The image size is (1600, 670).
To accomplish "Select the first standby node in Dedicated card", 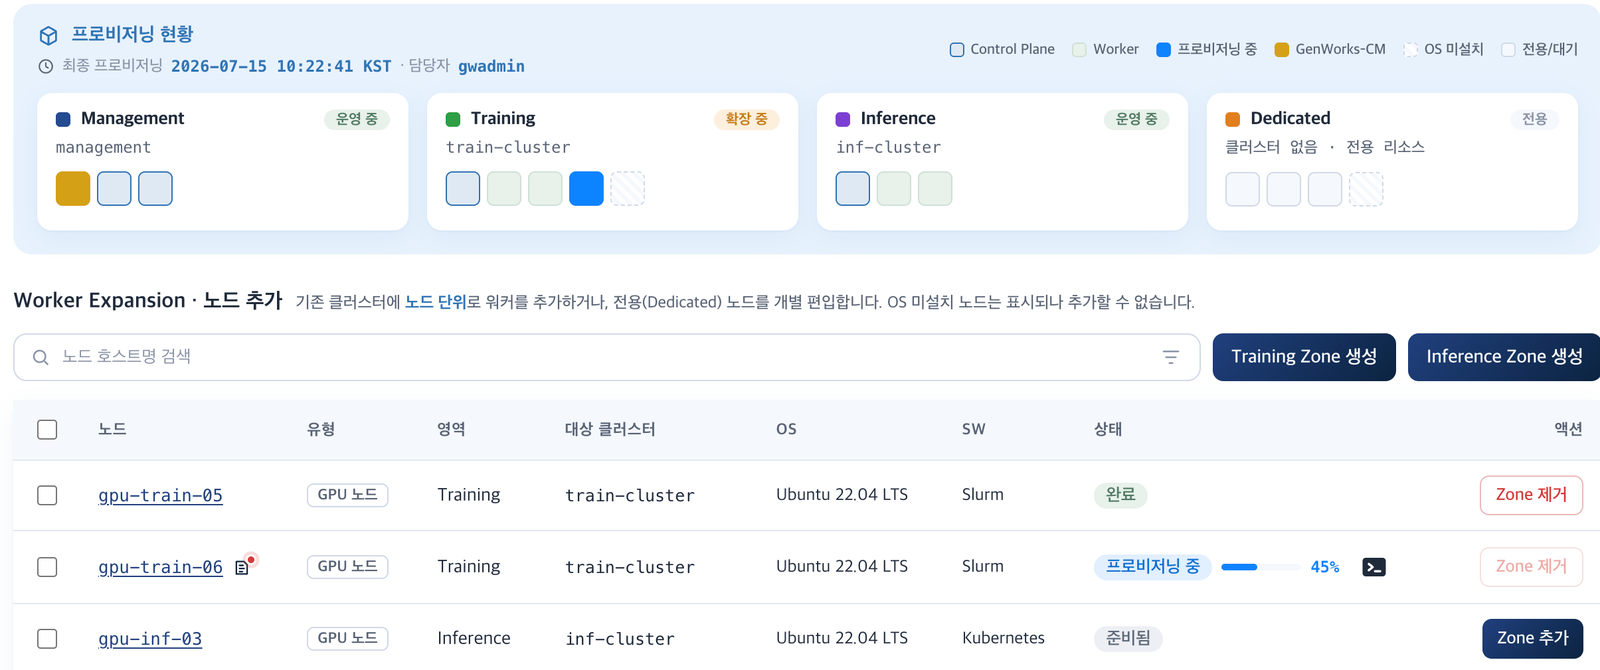I will point(1243,189).
